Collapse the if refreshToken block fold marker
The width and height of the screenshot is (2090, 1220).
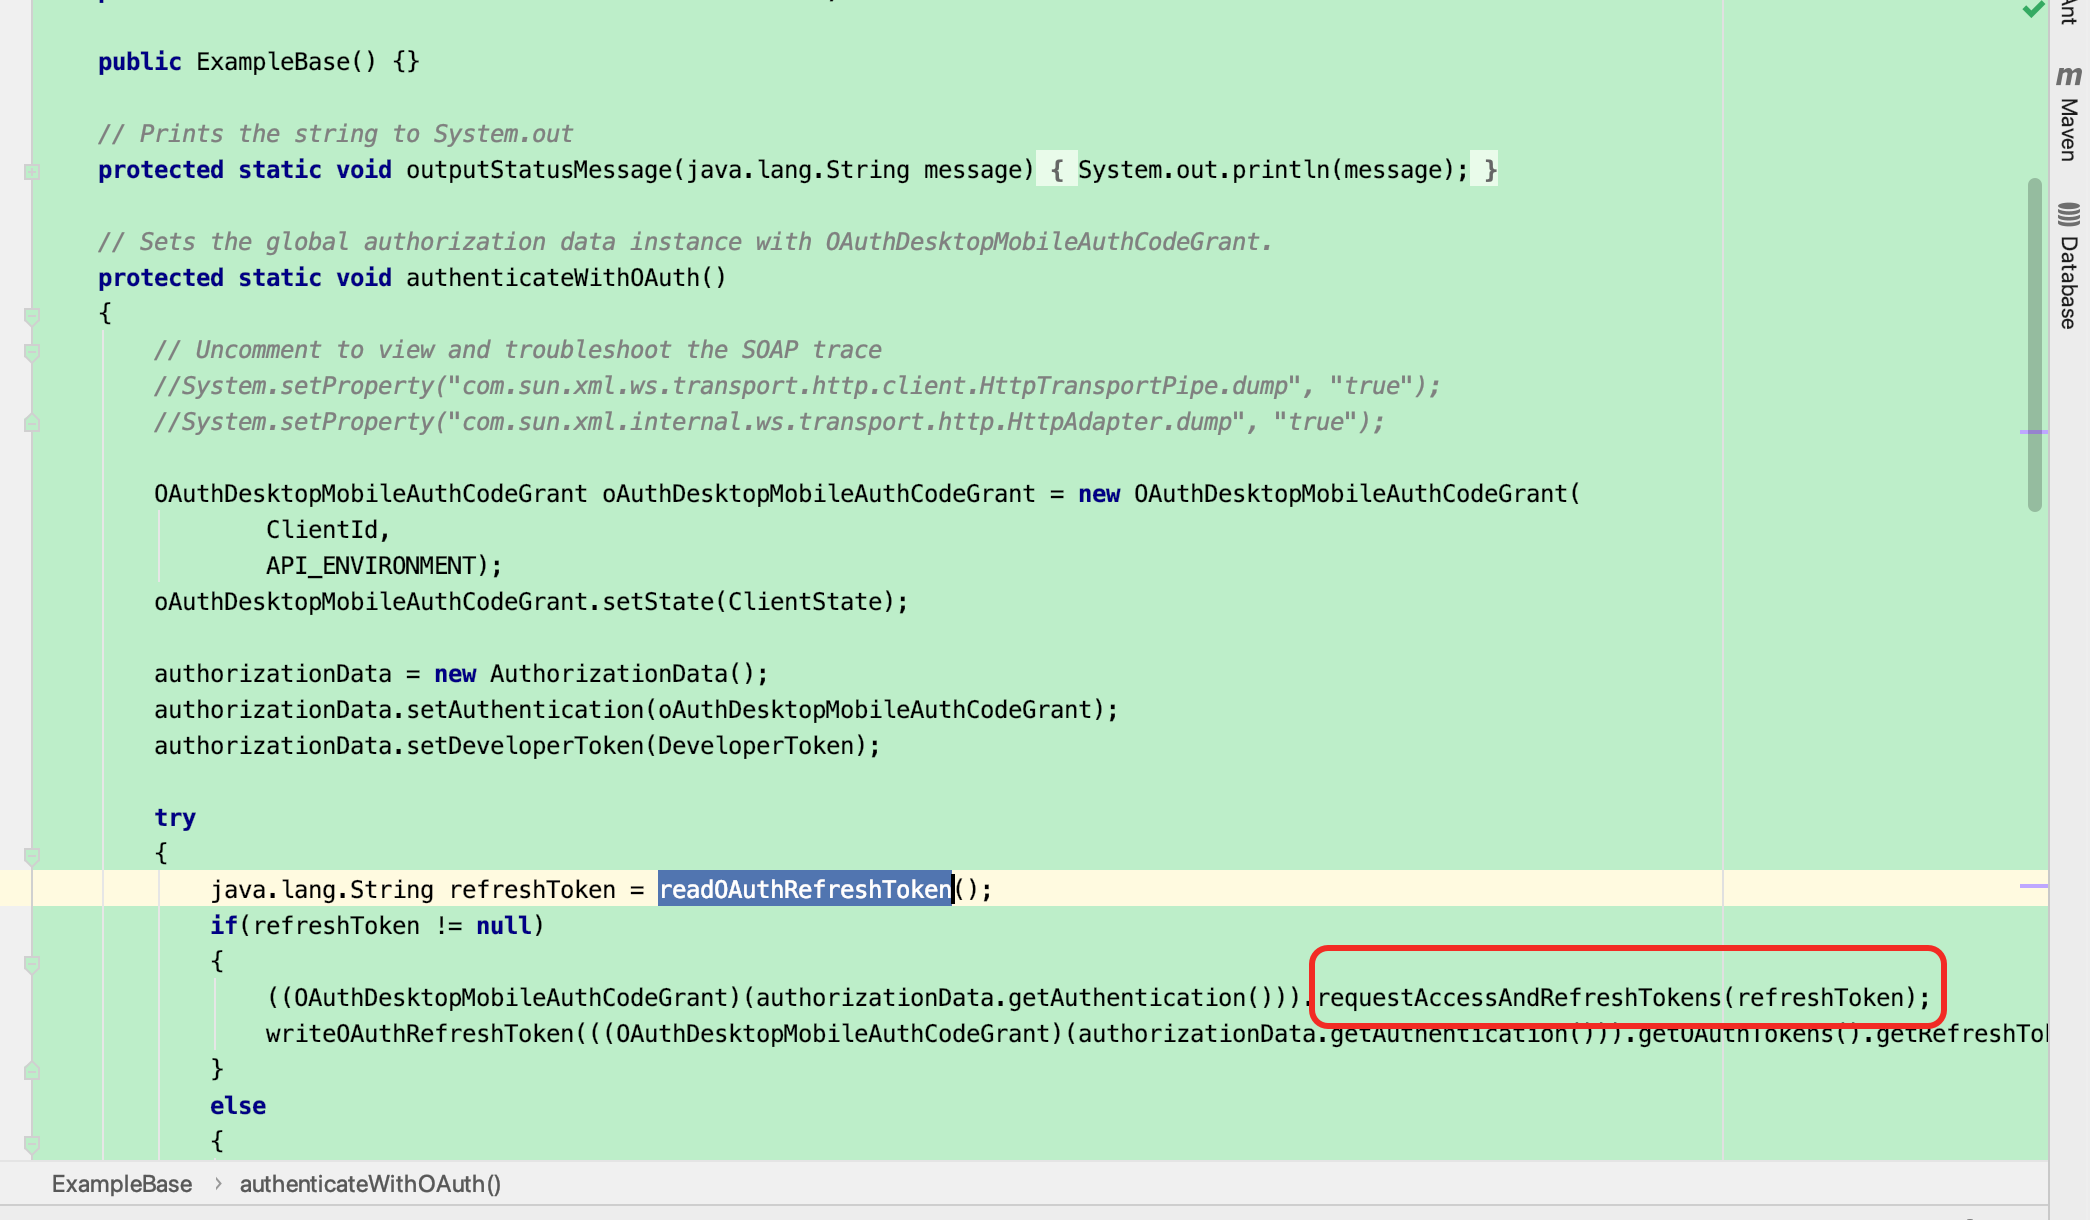pyautogui.click(x=32, y=964)
